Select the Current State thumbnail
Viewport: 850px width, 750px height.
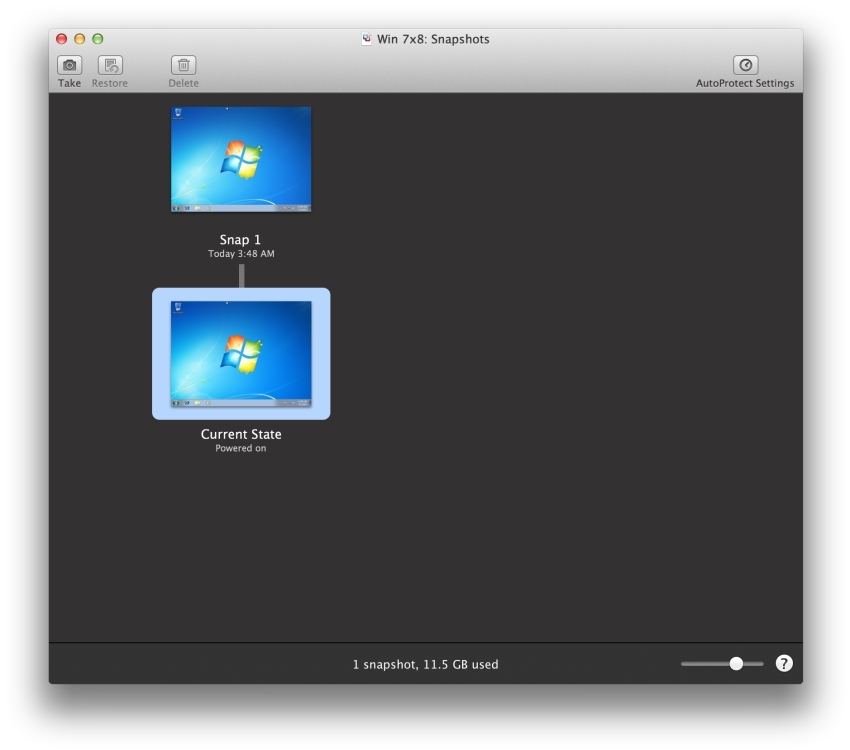[241, 353]
